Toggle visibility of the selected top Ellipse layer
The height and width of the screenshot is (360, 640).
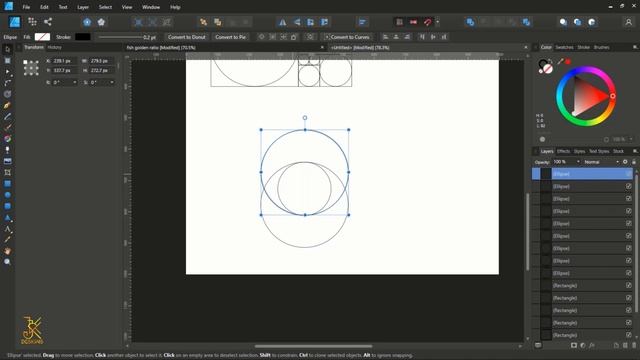629,174
